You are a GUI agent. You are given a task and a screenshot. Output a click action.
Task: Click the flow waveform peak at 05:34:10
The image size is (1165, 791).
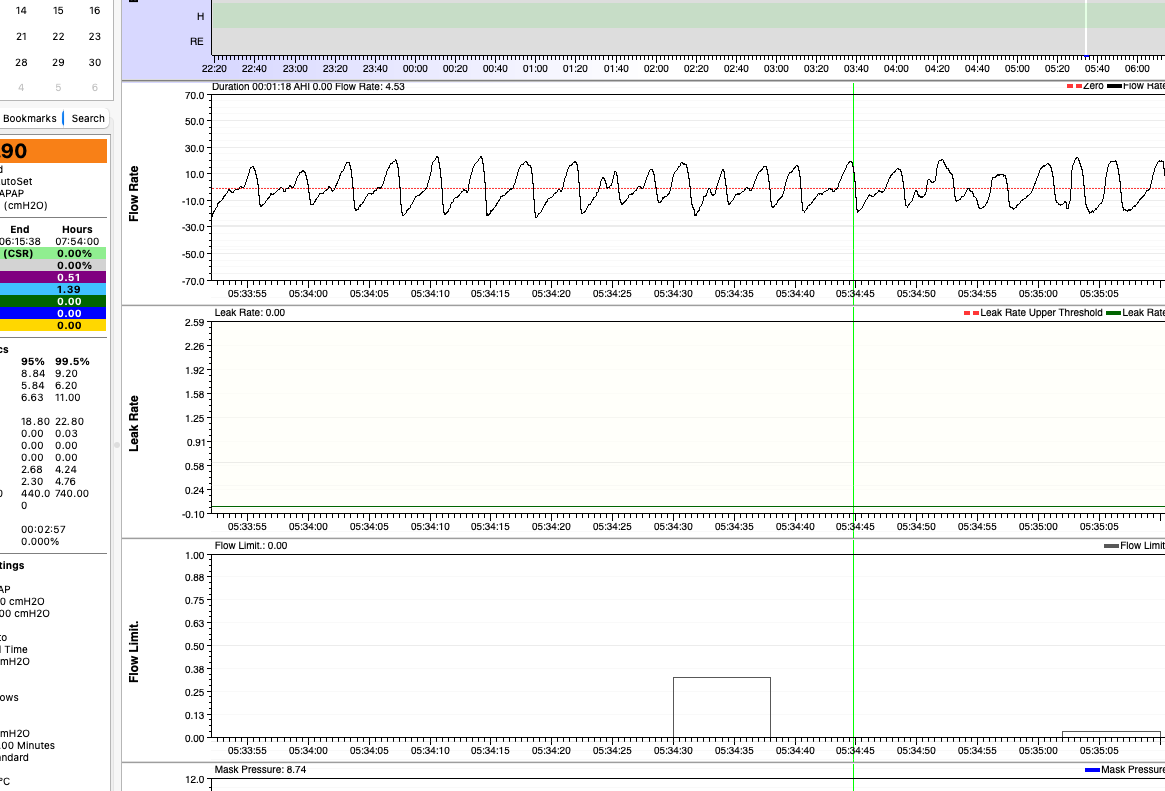point(437,157)
